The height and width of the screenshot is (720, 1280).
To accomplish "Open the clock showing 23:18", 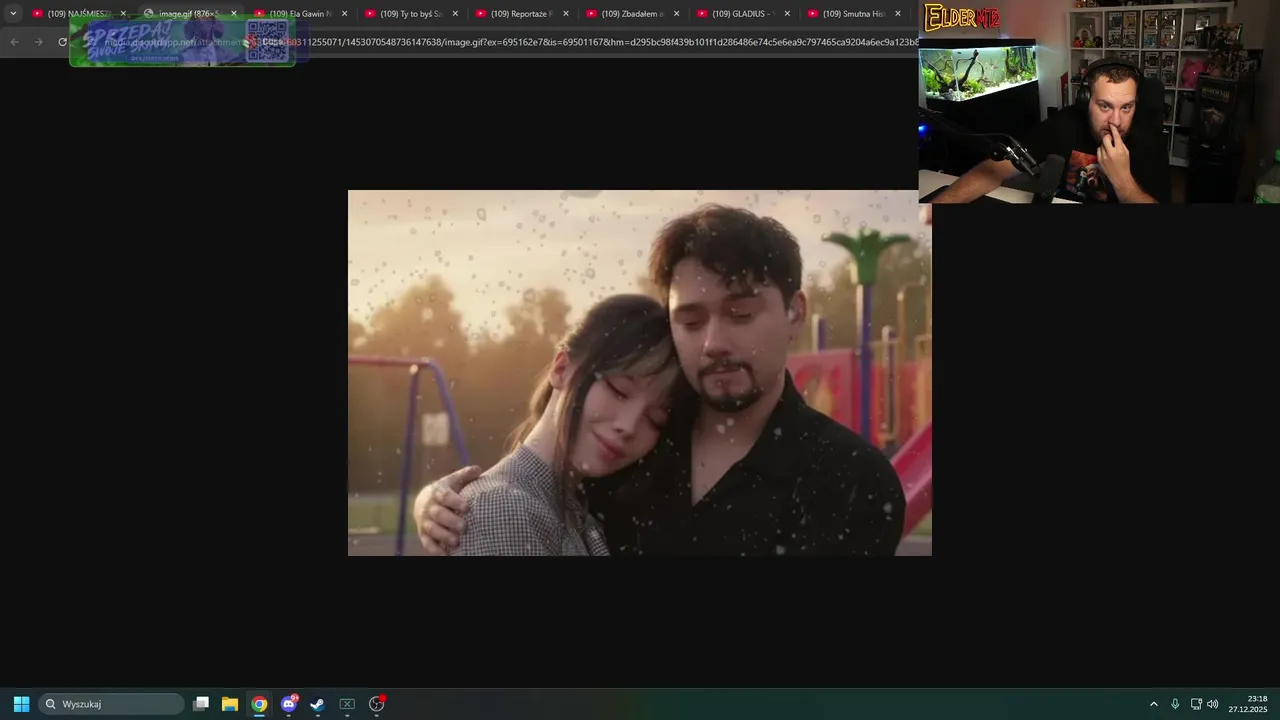I will click(1248, 704).
